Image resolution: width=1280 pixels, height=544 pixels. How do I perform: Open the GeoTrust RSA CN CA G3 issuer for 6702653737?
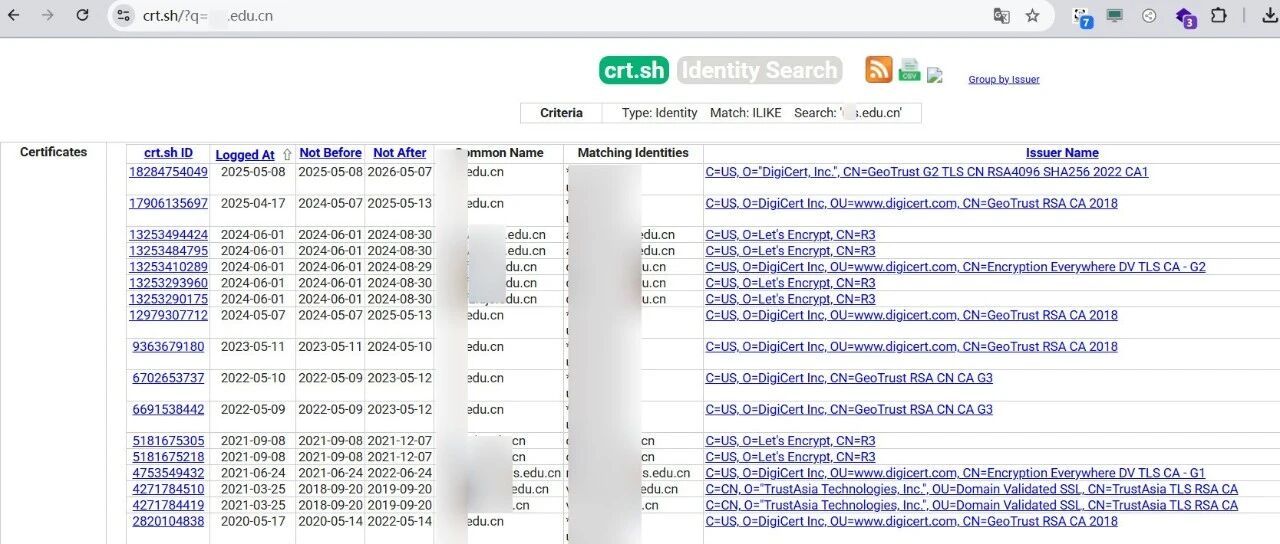(x=849, y=378)
